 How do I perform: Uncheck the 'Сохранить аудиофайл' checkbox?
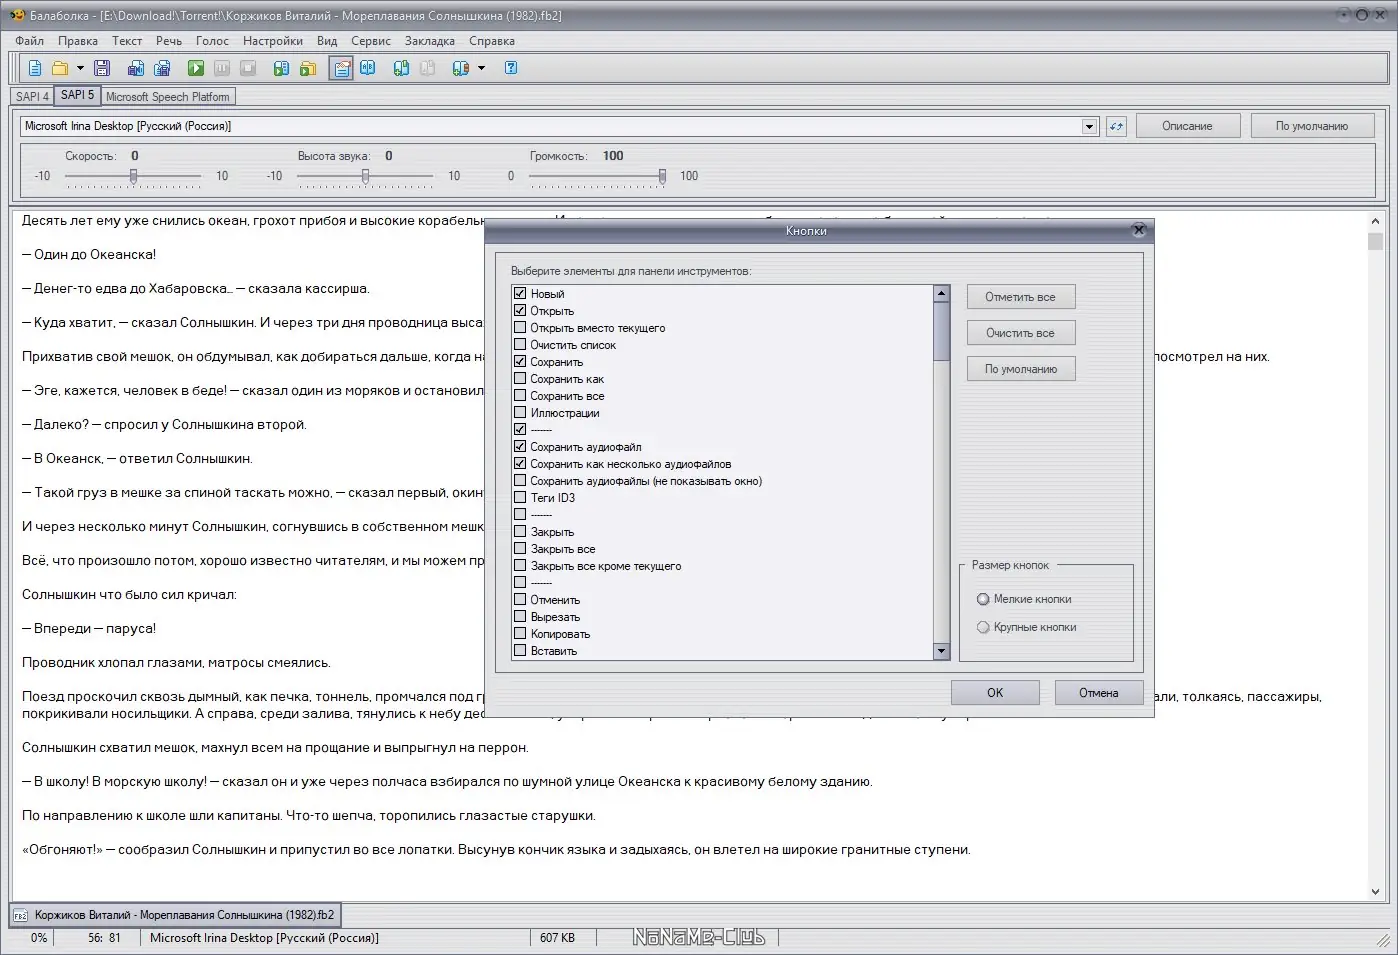(520, 447)
